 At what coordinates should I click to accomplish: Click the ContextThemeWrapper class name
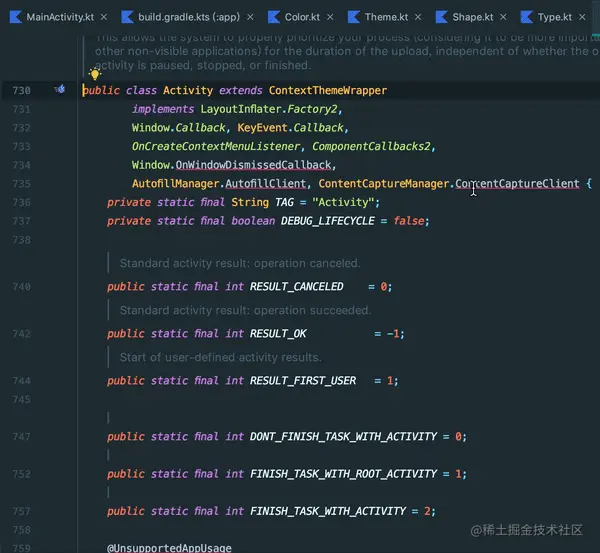(x=328, y=91)
